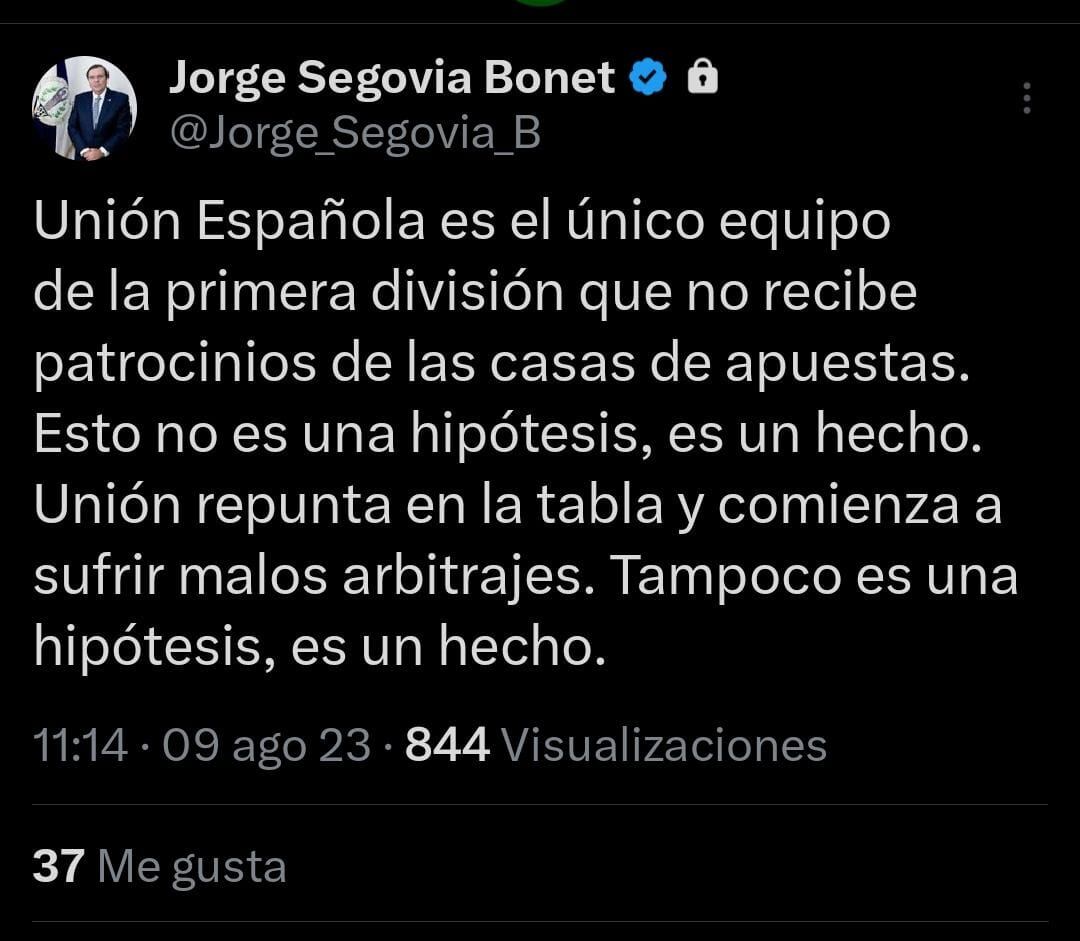Screen dimensions: 1080x941
Task: Open the Jorge Segovia Bonet display name
Action: 392,79
